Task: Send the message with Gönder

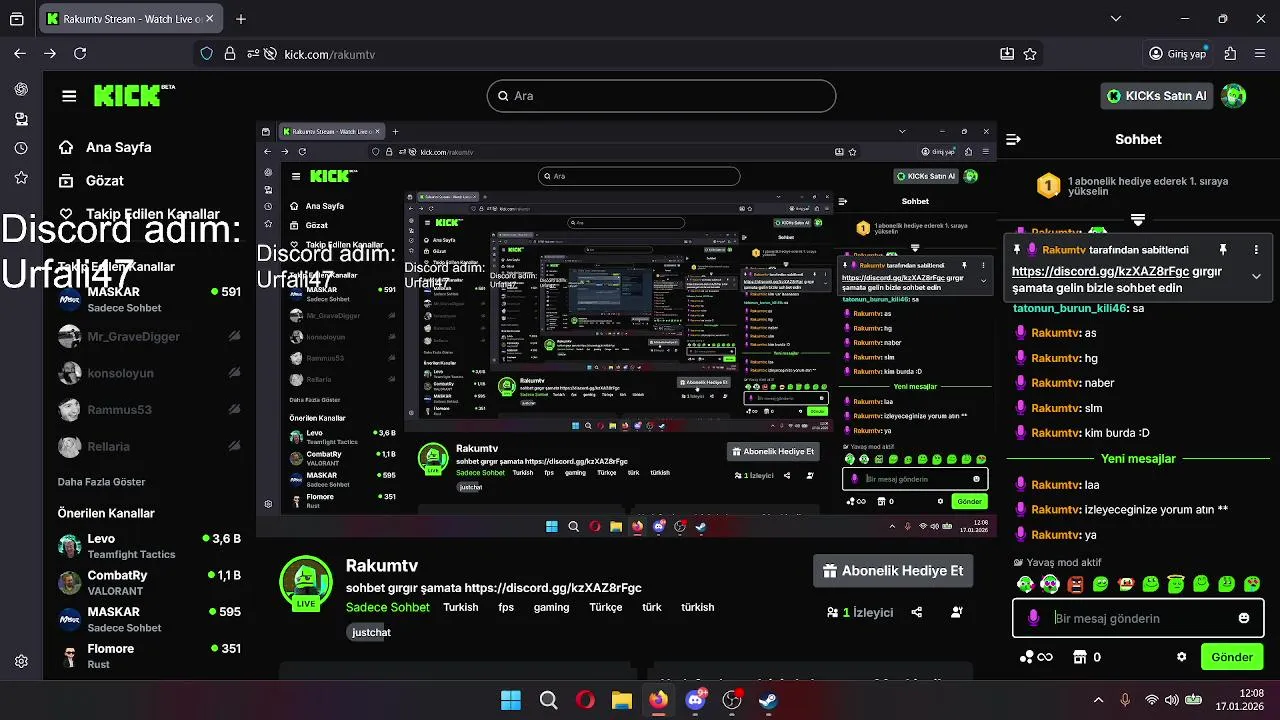Action: [x=1232, y=657]
